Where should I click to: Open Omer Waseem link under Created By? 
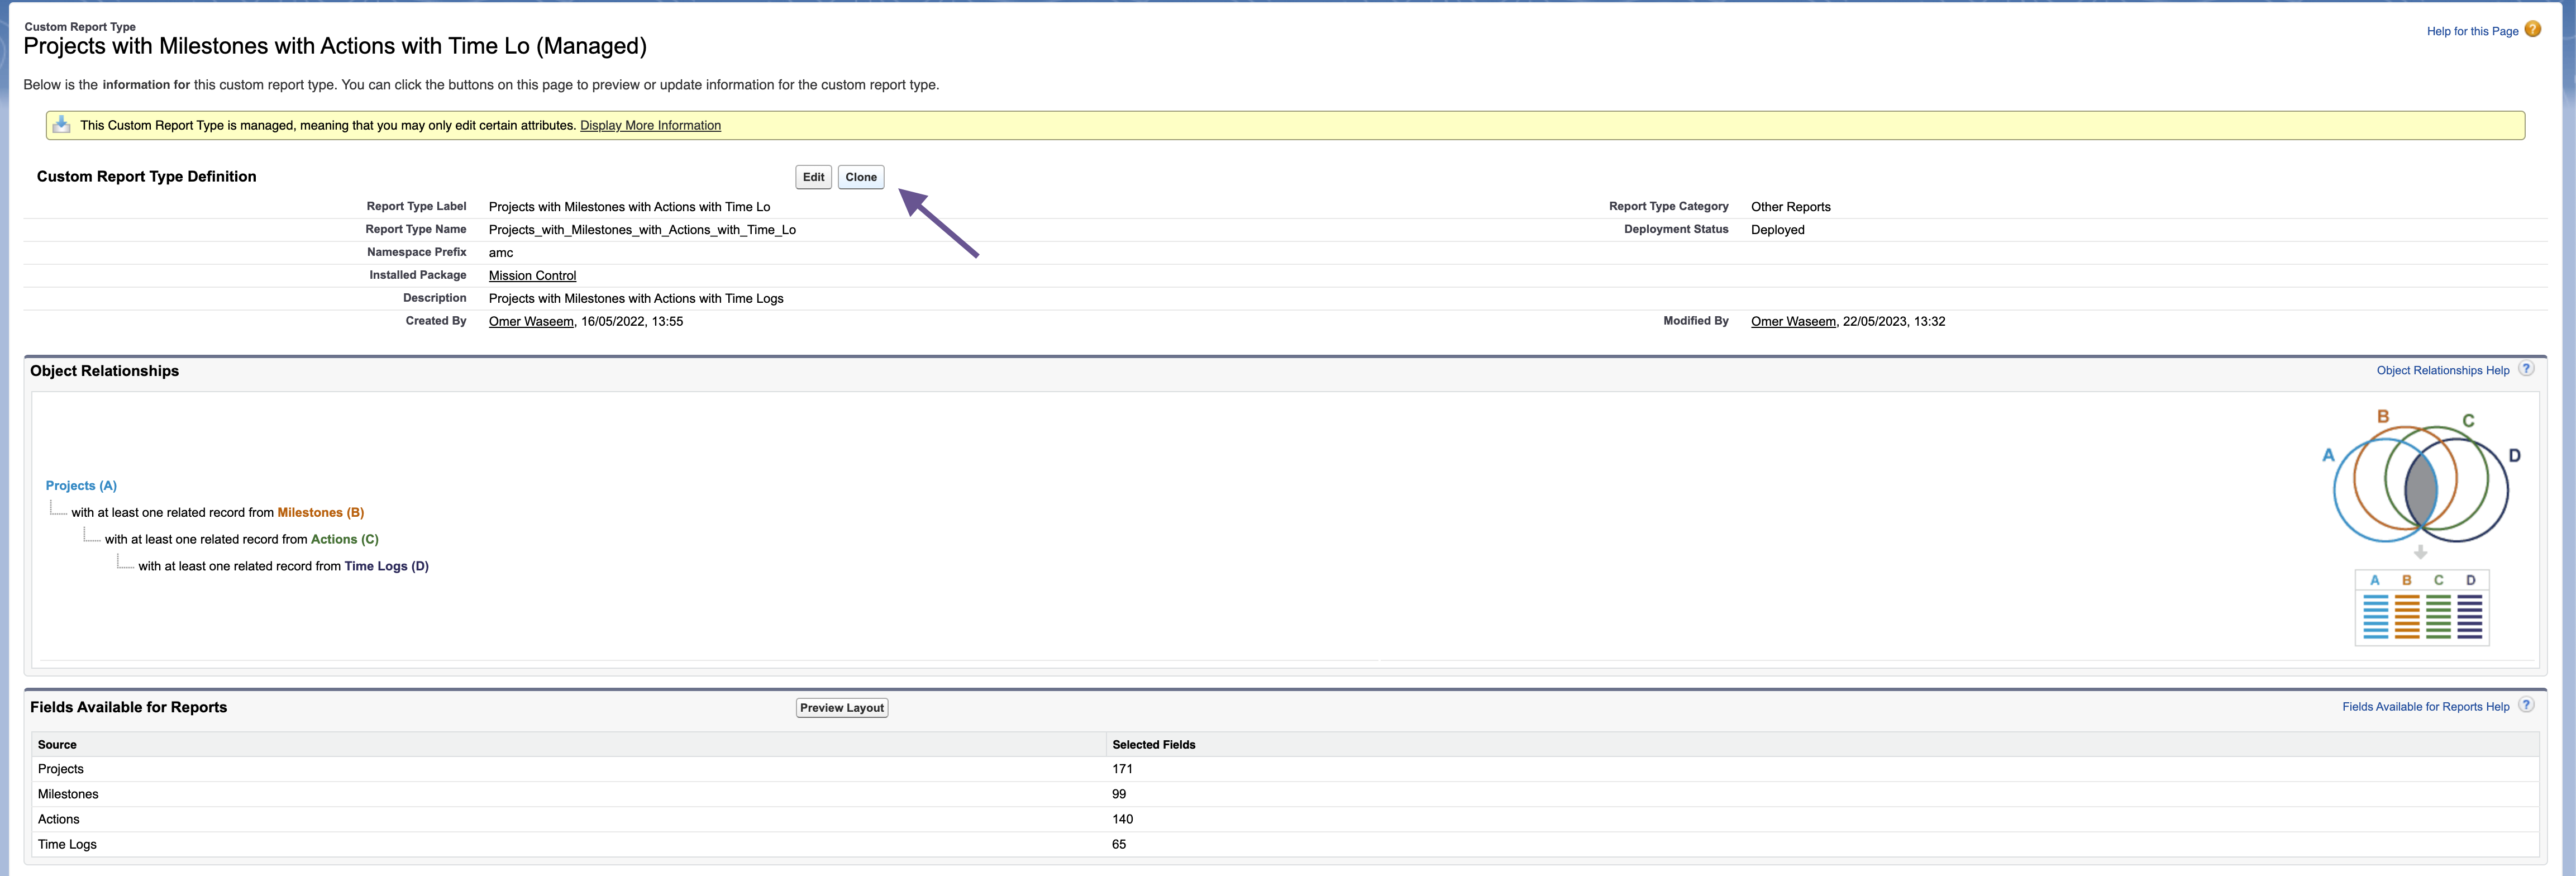click(531, 321)
